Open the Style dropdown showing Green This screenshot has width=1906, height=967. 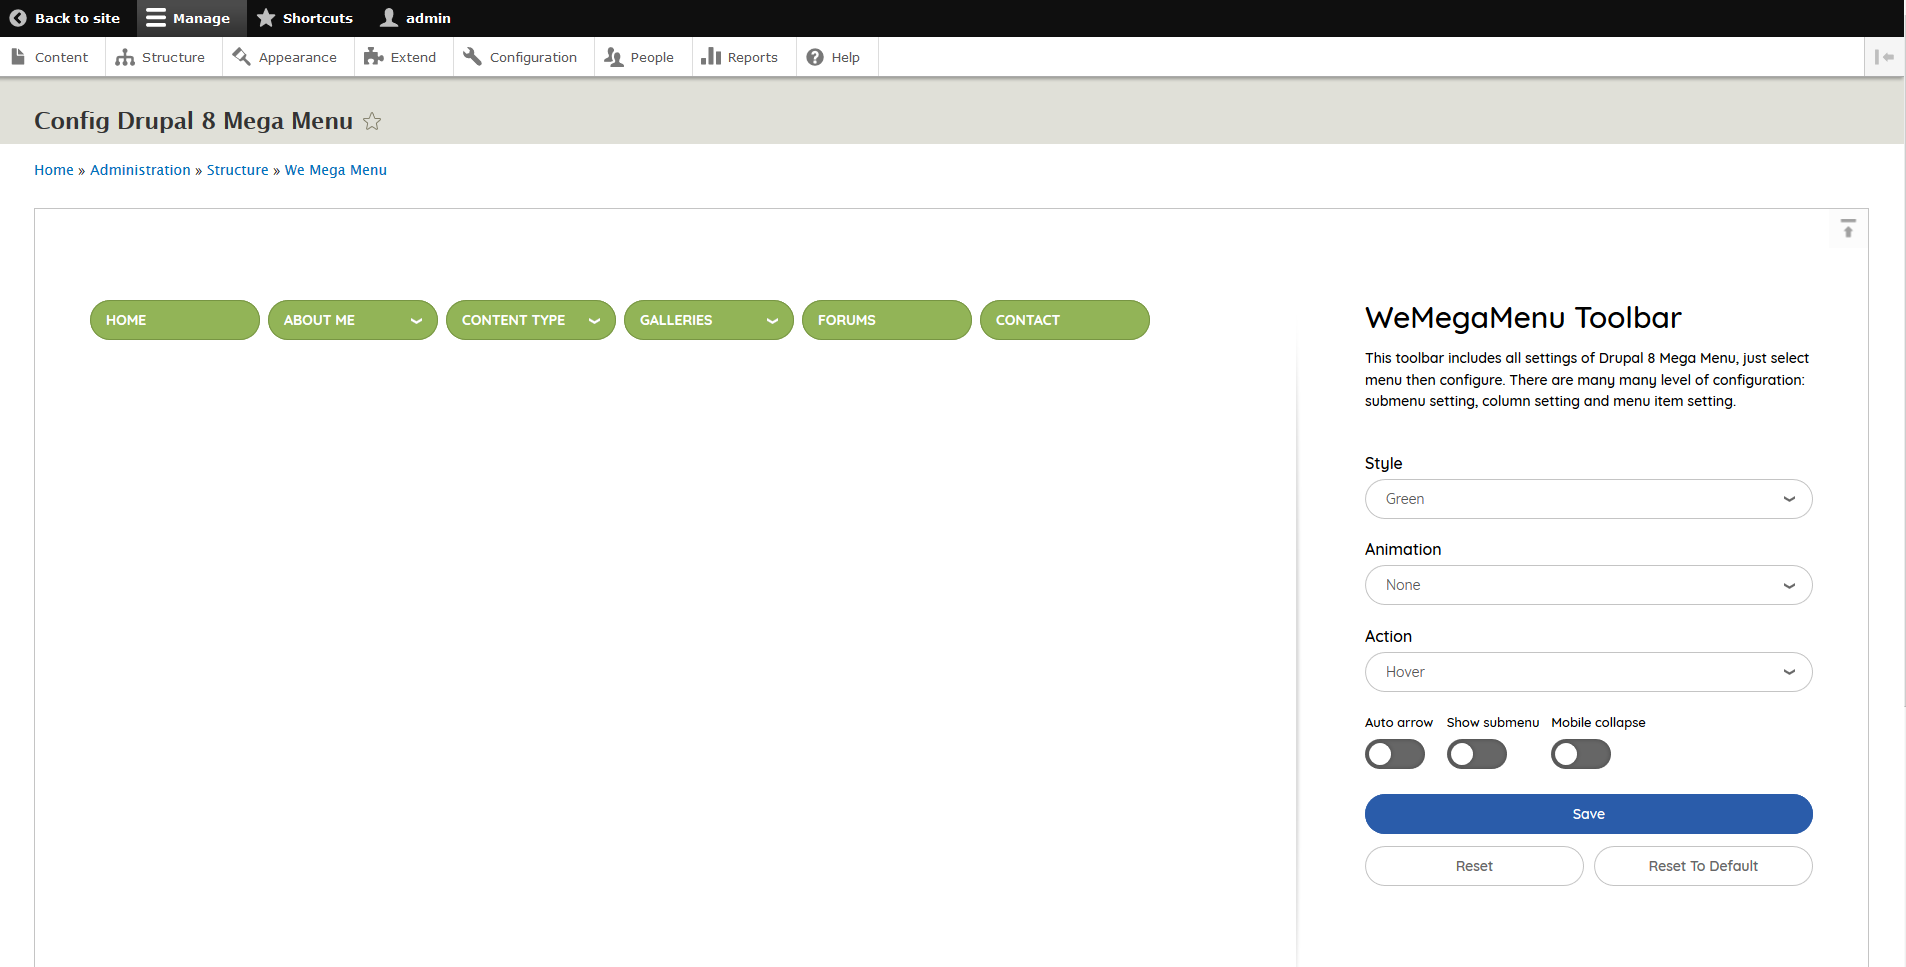[1587, 499]
